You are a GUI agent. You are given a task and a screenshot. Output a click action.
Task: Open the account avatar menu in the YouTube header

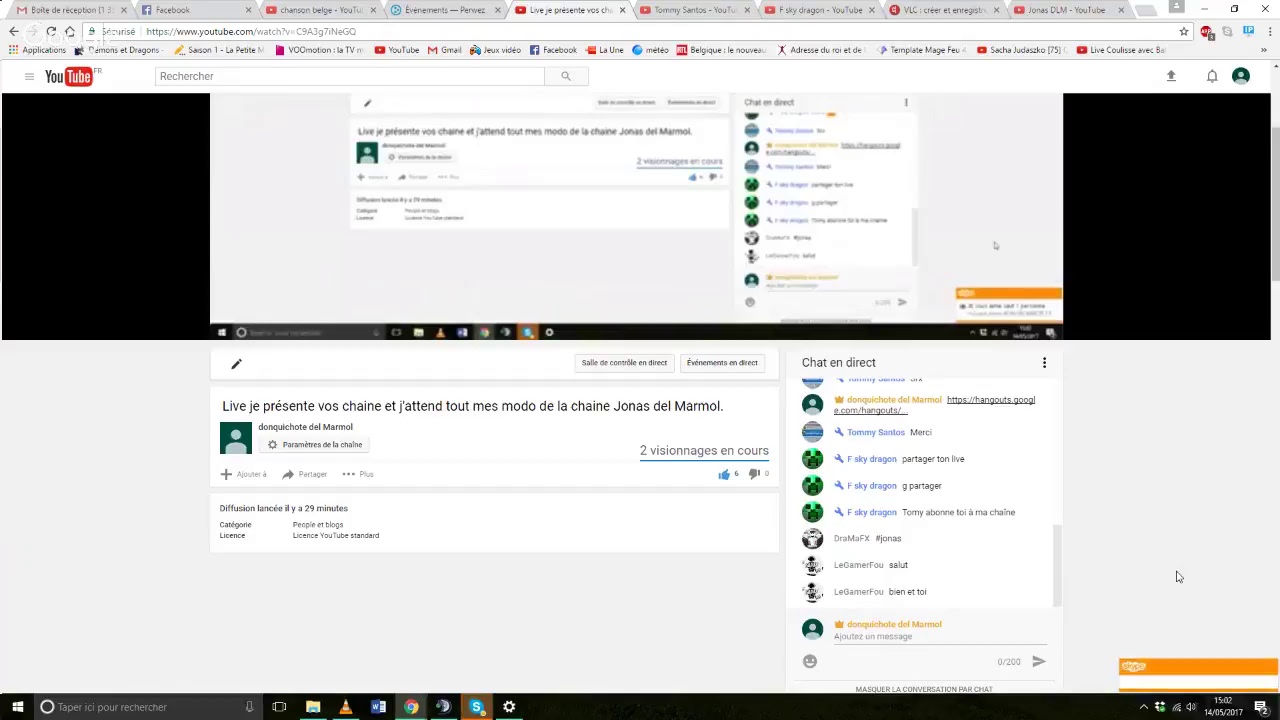(x=1241, y=76)
